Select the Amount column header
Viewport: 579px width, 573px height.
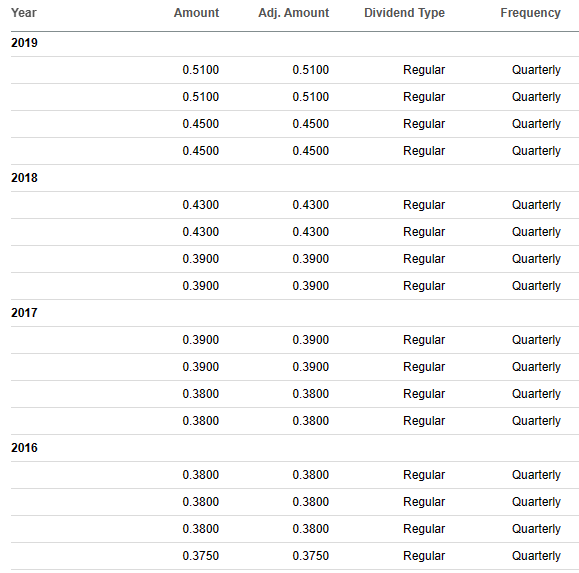point(196,13)
